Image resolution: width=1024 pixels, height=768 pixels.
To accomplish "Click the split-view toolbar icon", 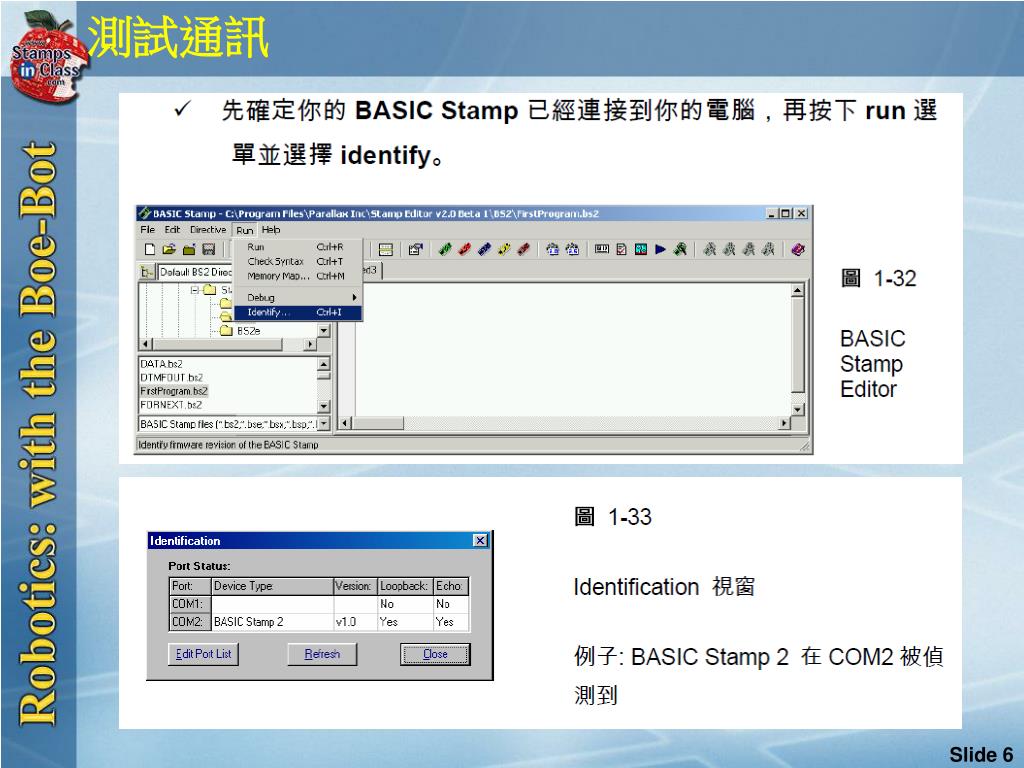I will (x=386, y=249).
